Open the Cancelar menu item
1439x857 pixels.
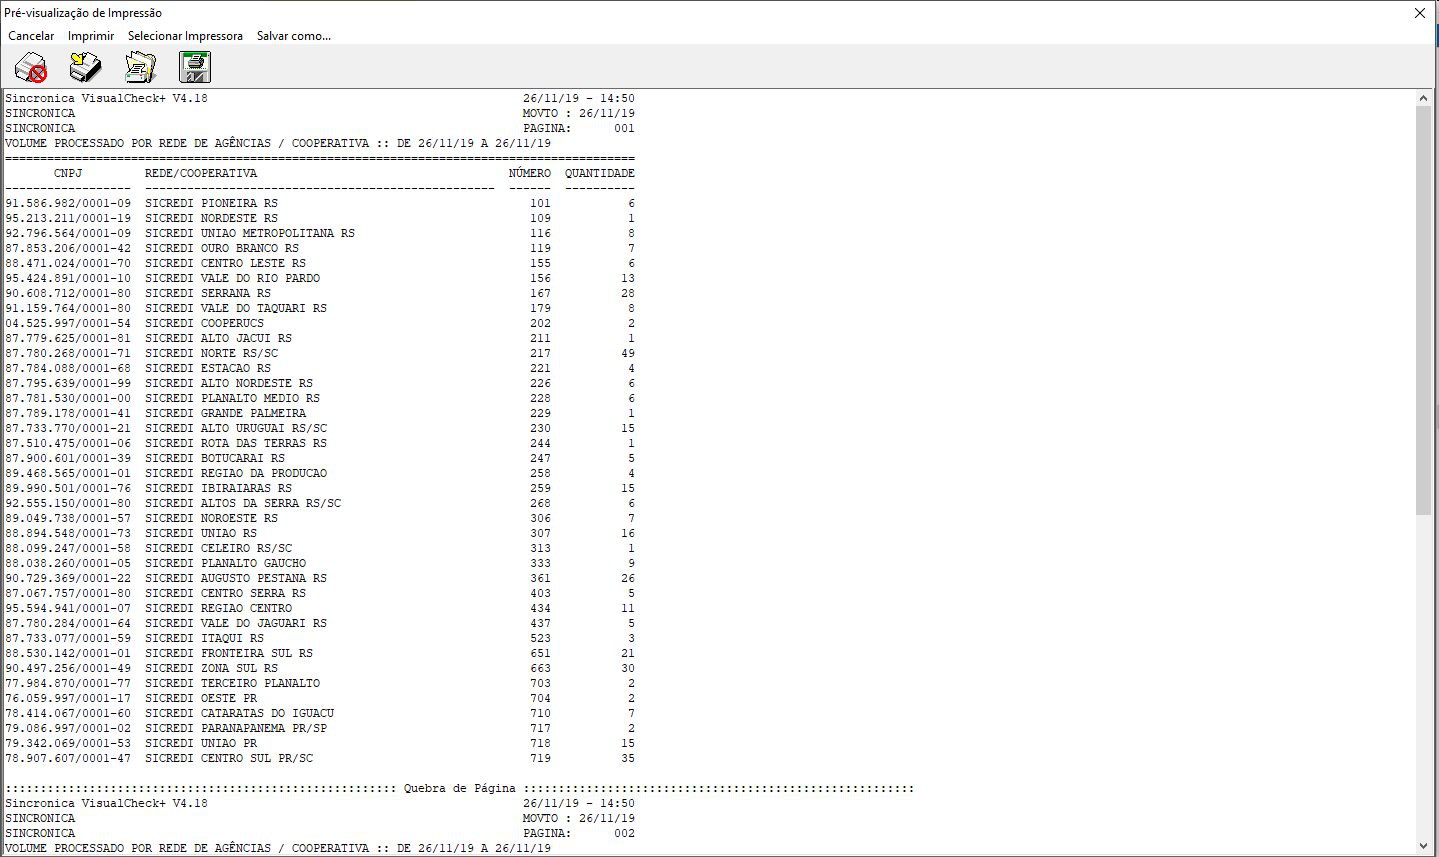tap(31, 36)
